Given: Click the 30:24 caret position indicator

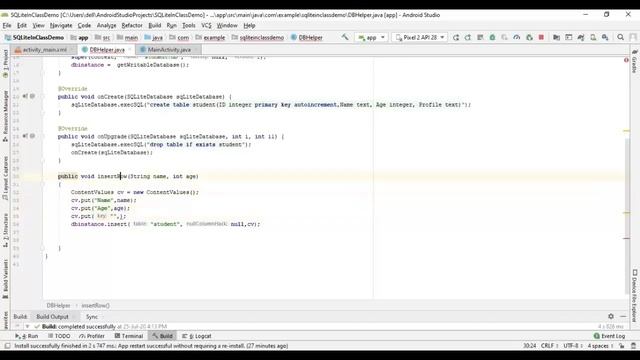Looking at the screenshot, I should pos(529,346).
